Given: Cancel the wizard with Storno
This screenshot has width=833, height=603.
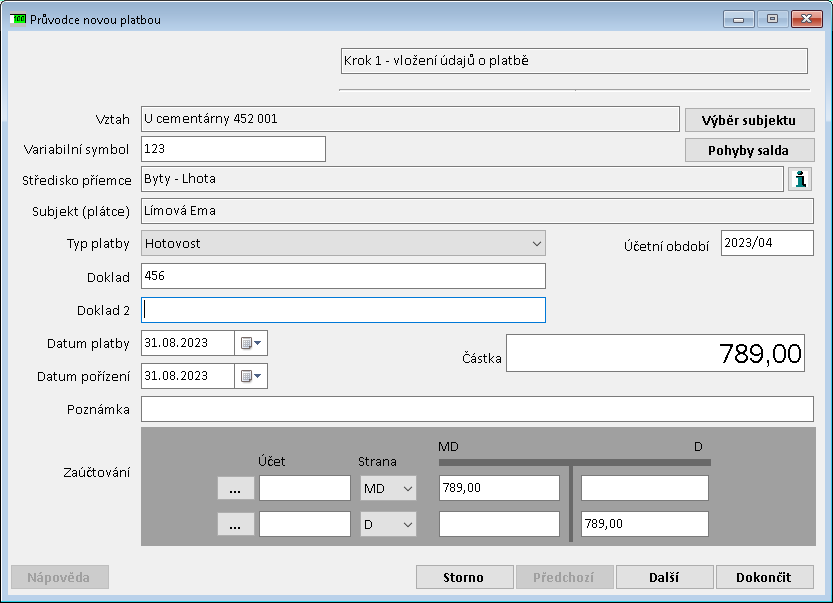Looking at the screenshot, I should 464,577.
